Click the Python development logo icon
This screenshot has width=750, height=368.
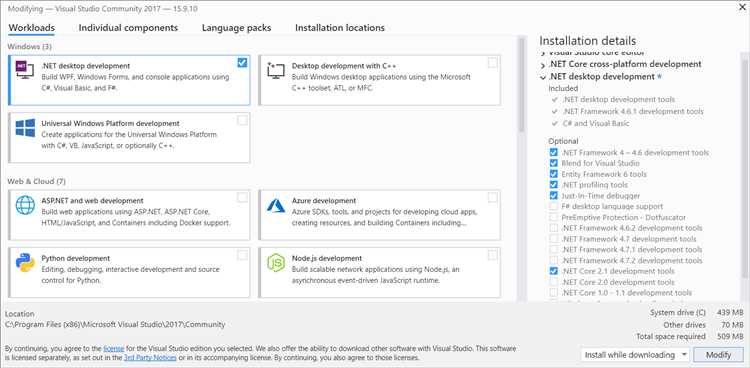tap(25, 262)
